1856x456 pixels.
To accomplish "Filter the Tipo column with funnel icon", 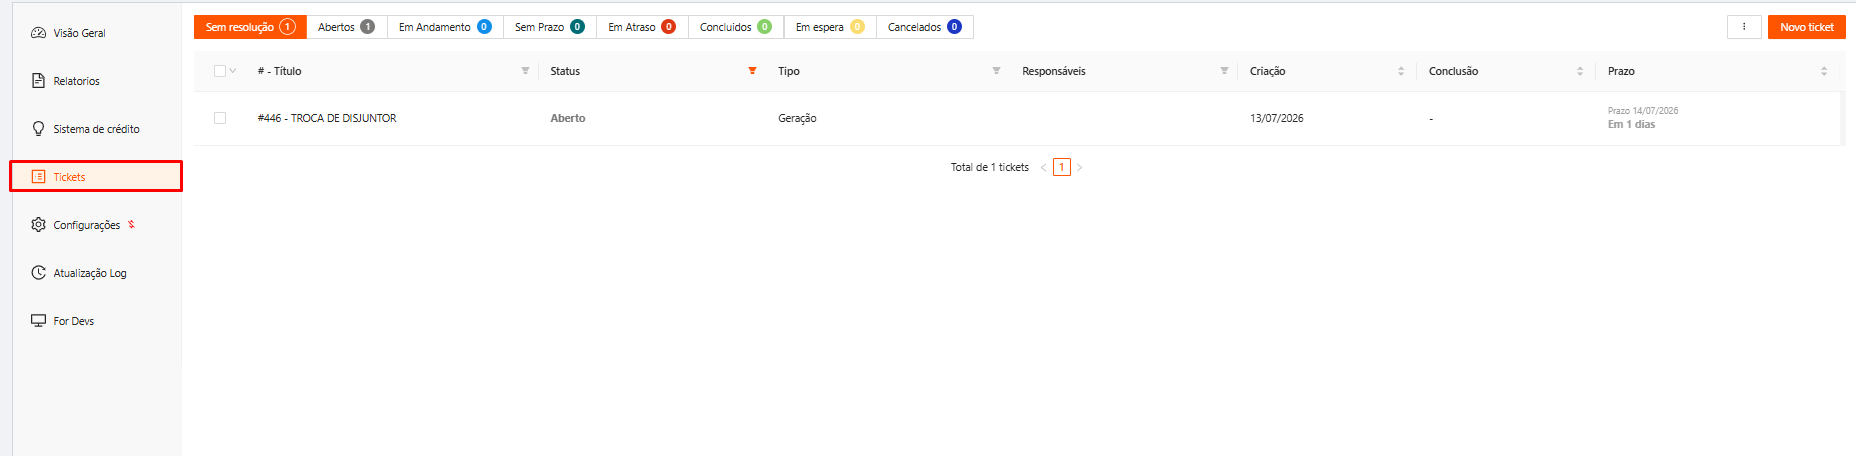I will click(x=996, y=71).
